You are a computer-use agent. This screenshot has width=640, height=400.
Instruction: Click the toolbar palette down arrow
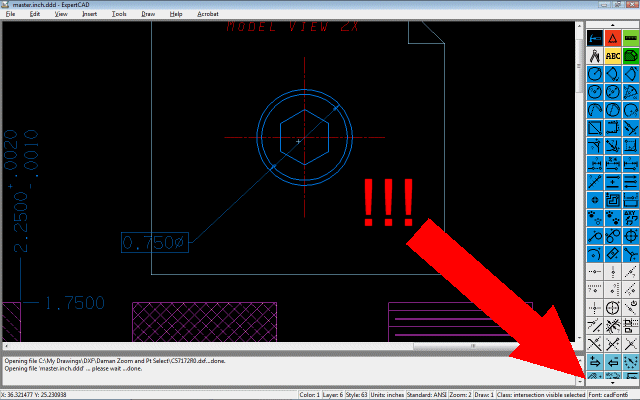click(612, 383)
